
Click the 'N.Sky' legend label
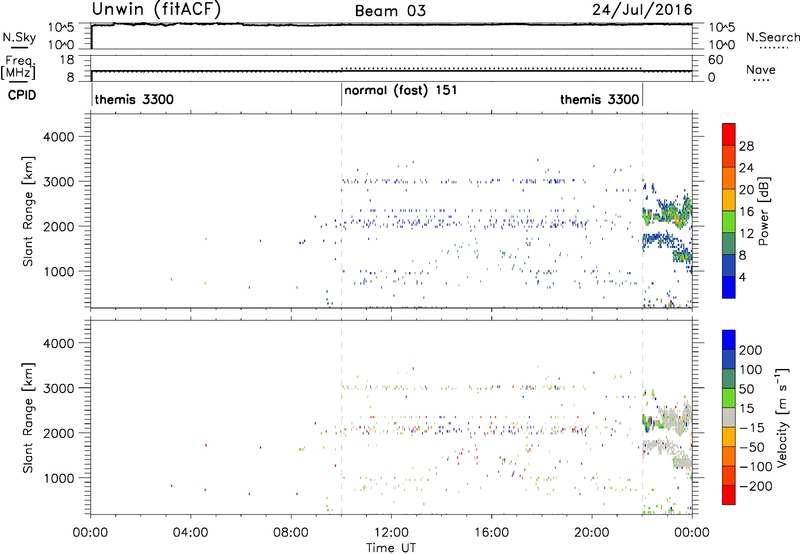[x=19, y=37]
